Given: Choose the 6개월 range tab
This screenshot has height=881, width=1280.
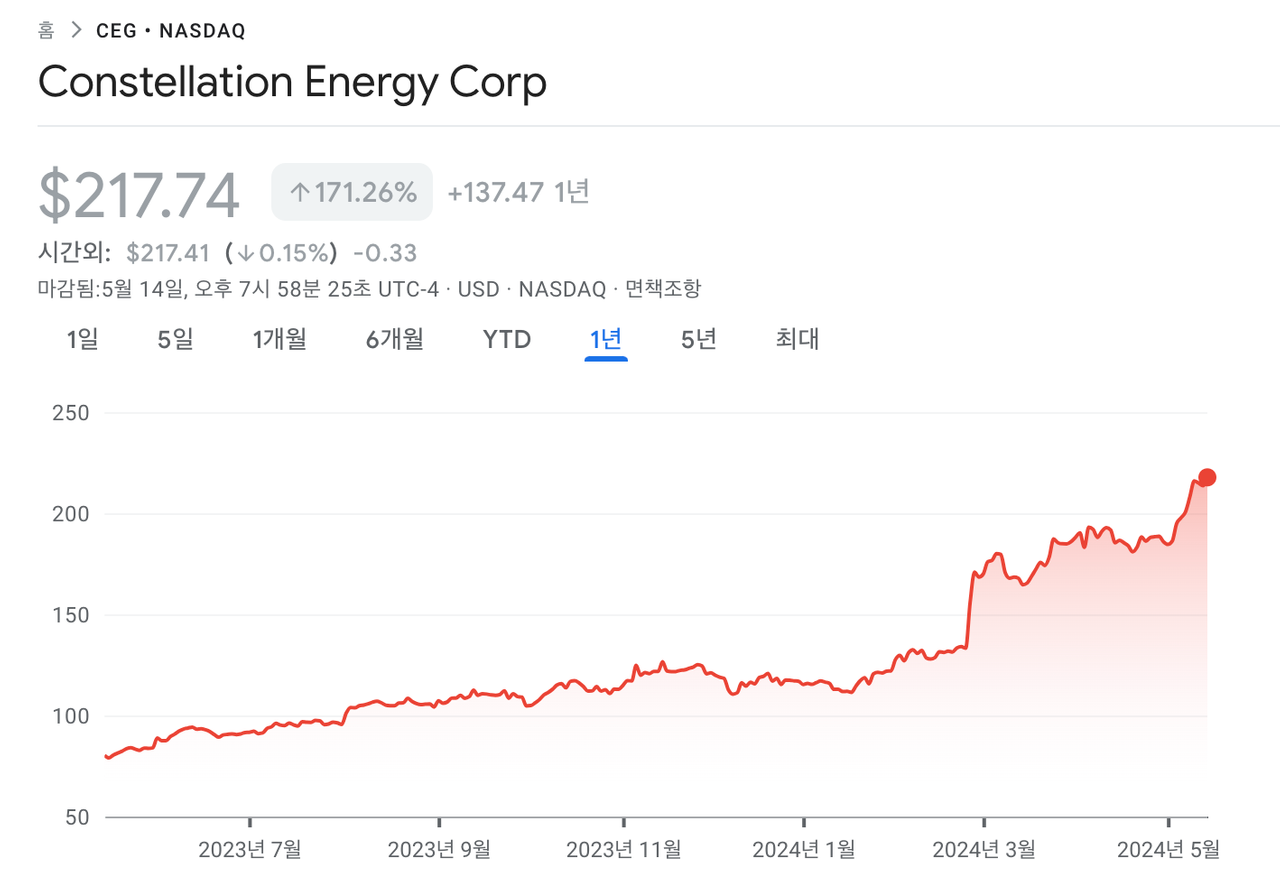Looking at the screenshot, I should click(394, 340).
